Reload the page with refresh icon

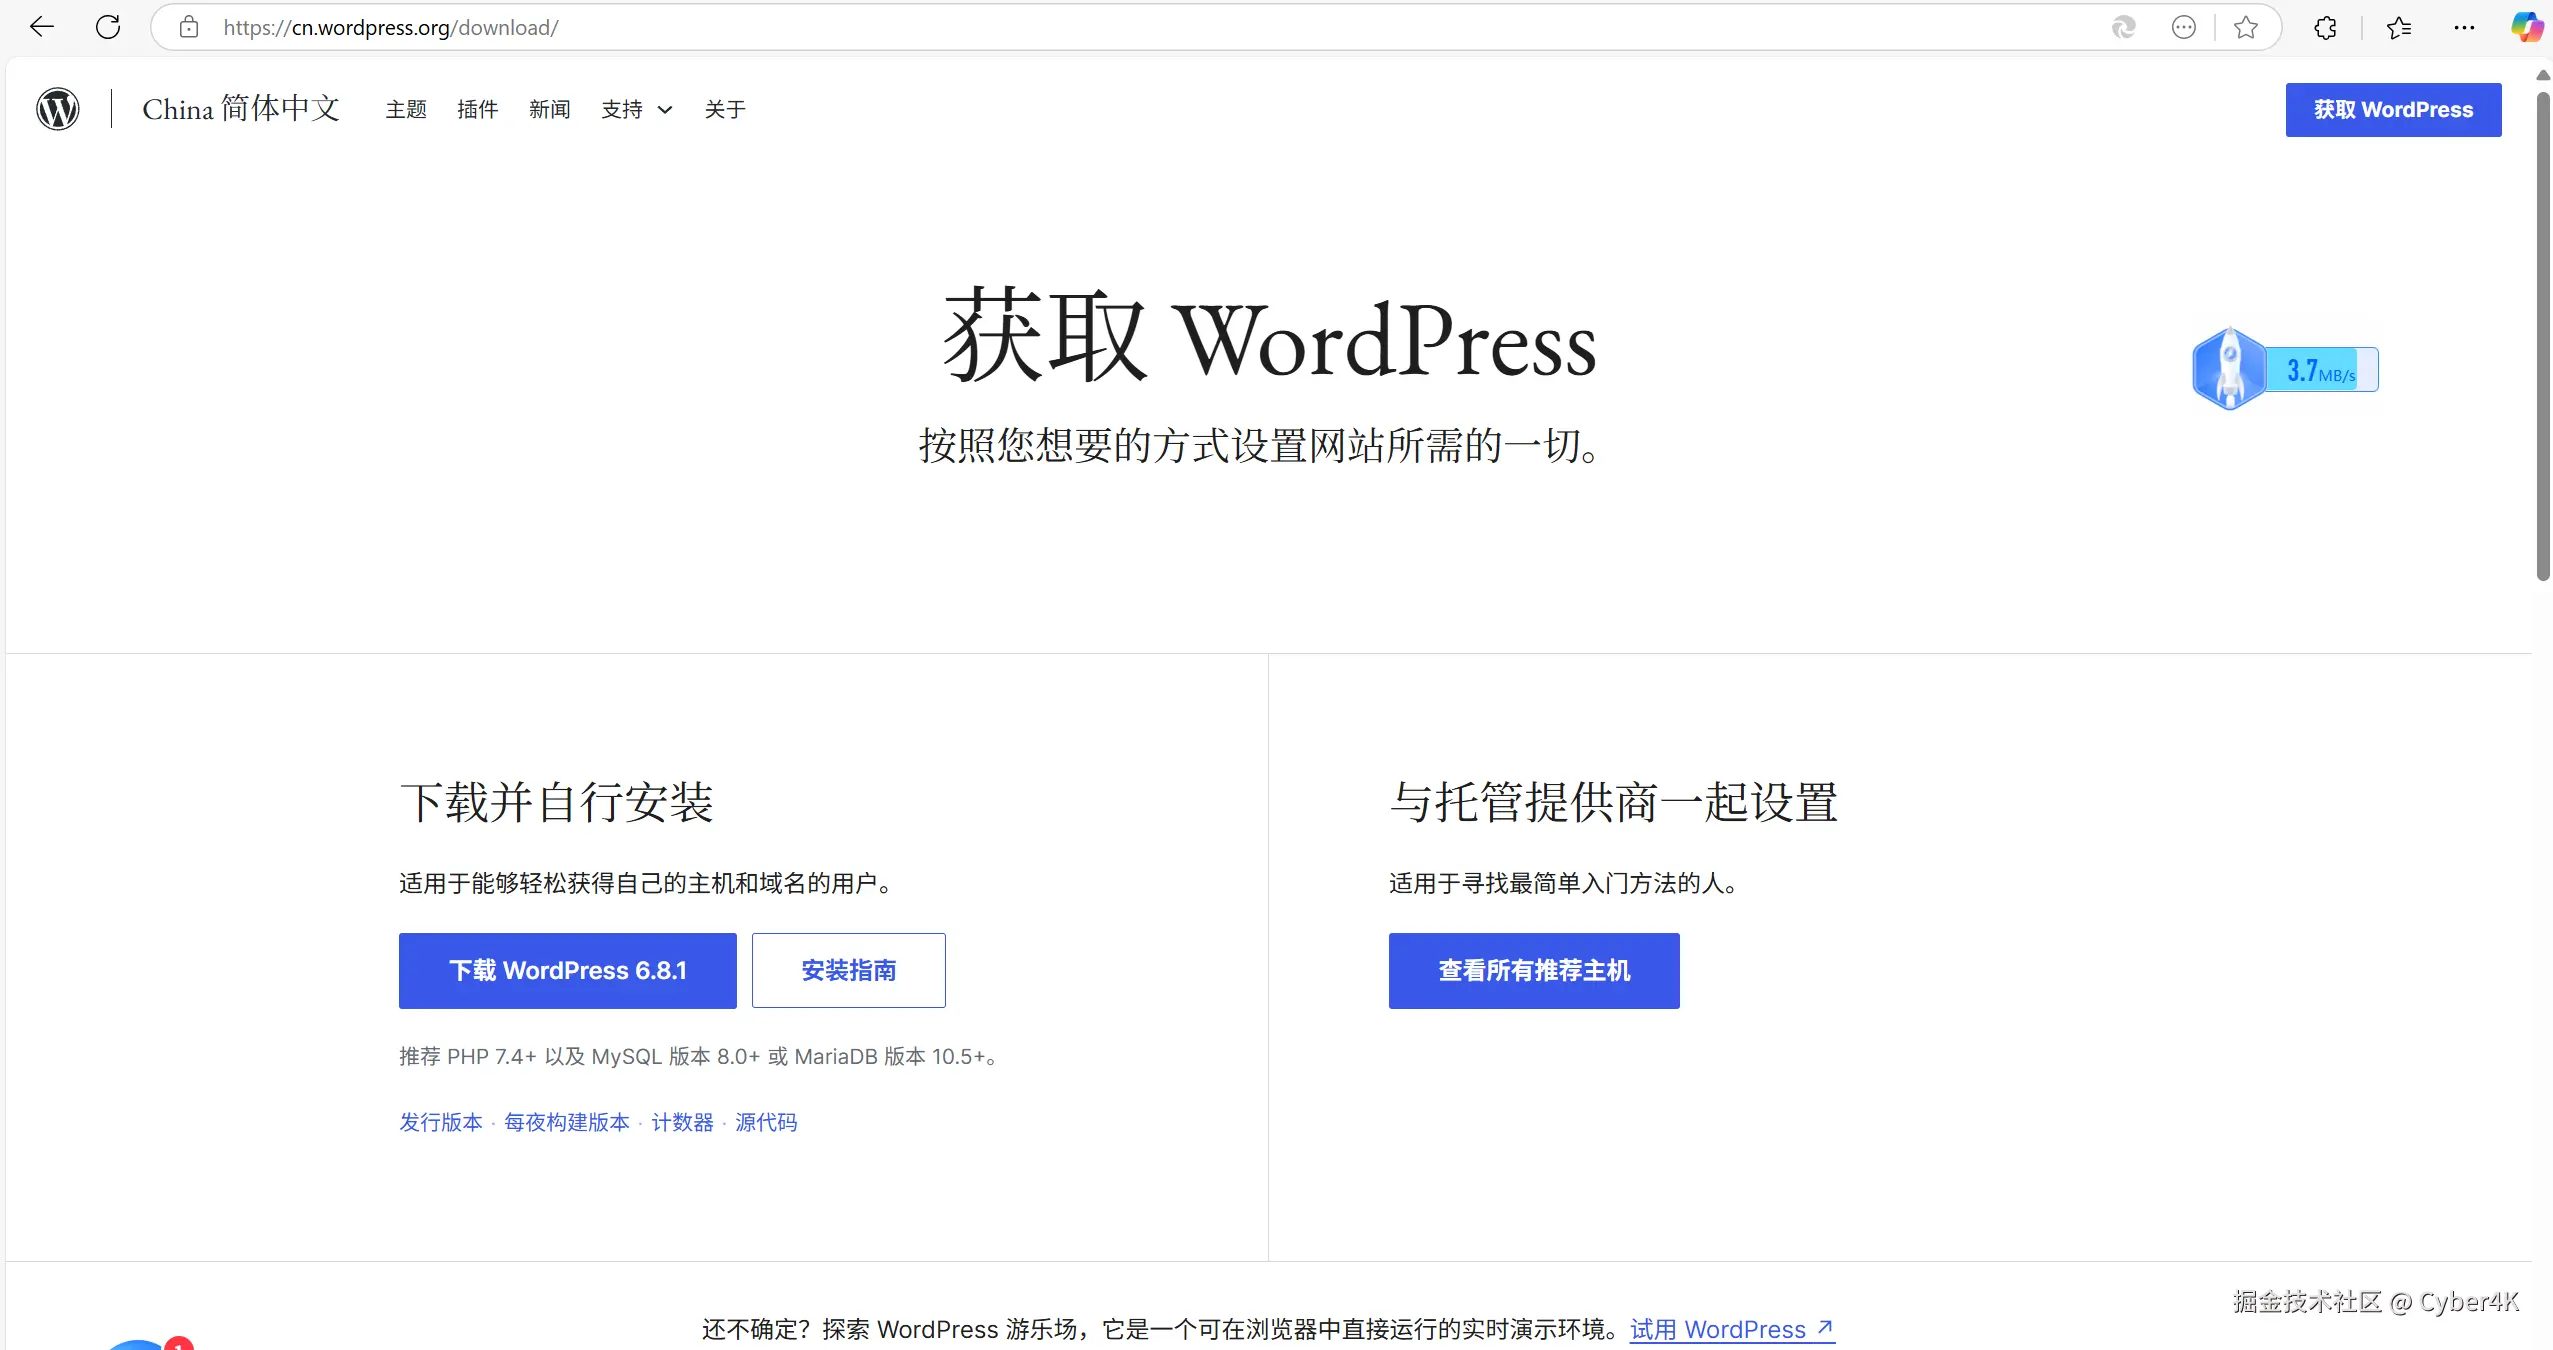click(x=108, y=27)
